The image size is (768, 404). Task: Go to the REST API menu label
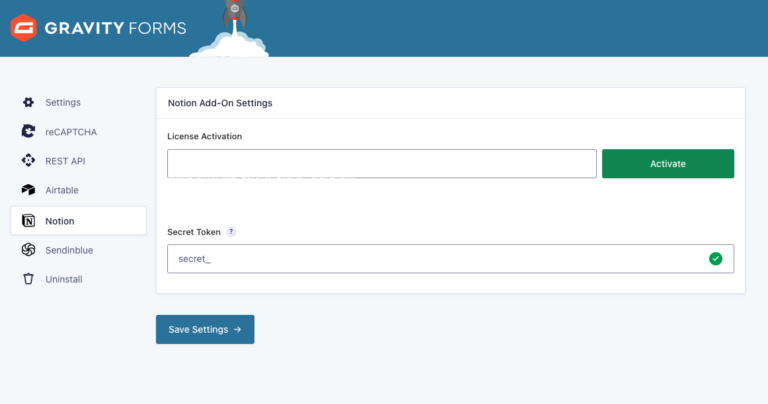click(66, 160)
